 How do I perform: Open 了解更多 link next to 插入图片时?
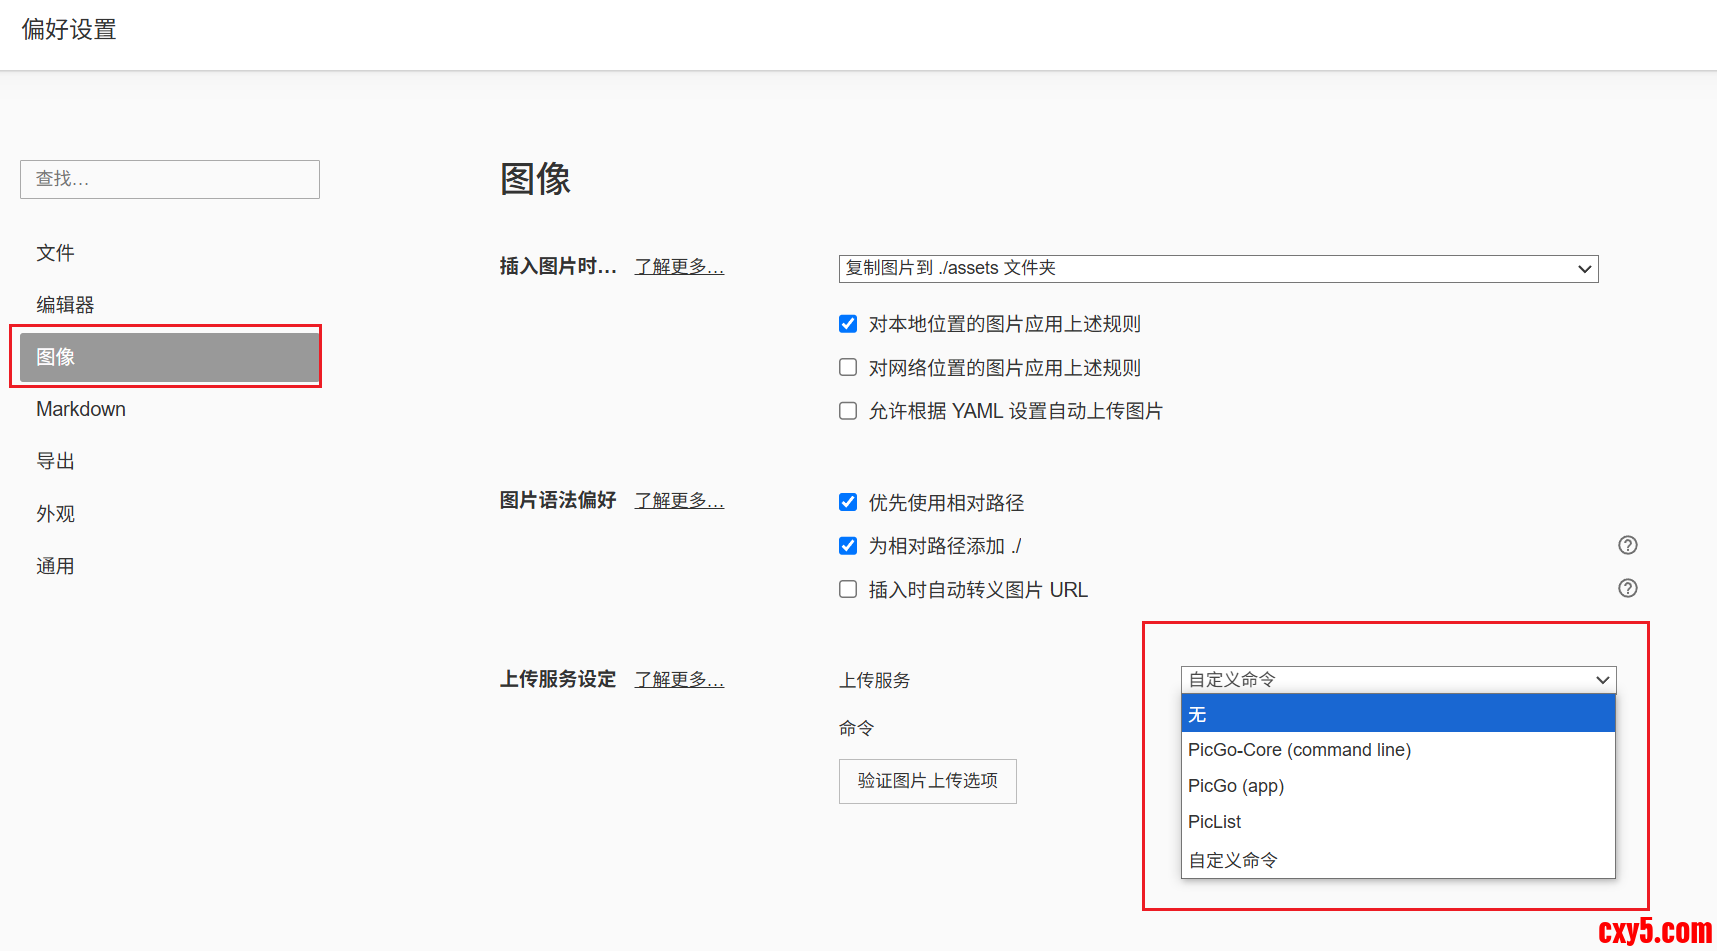pos(679,267)
